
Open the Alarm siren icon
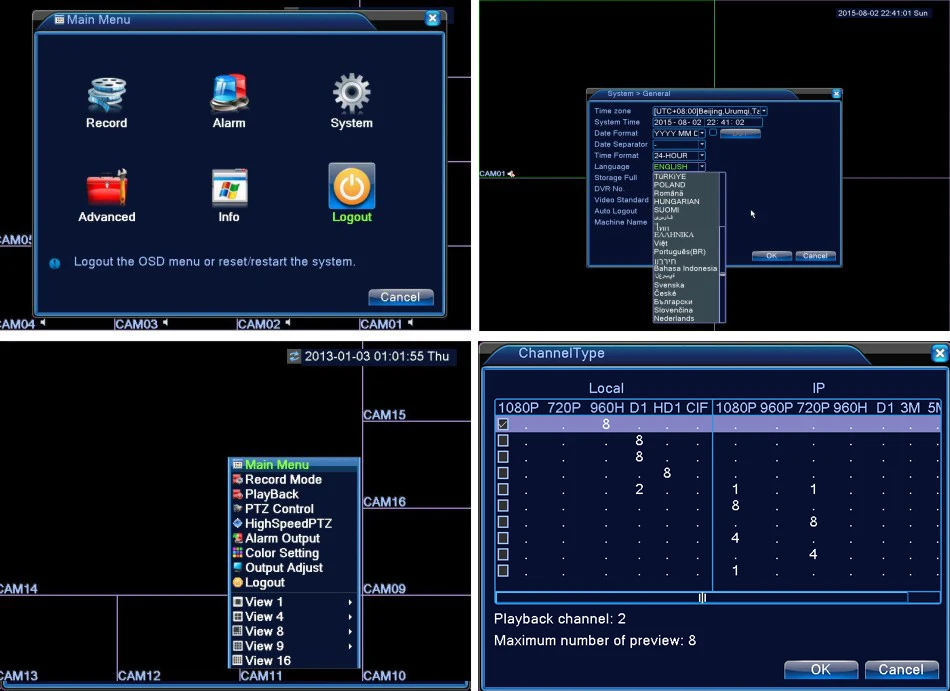(229, 94)
